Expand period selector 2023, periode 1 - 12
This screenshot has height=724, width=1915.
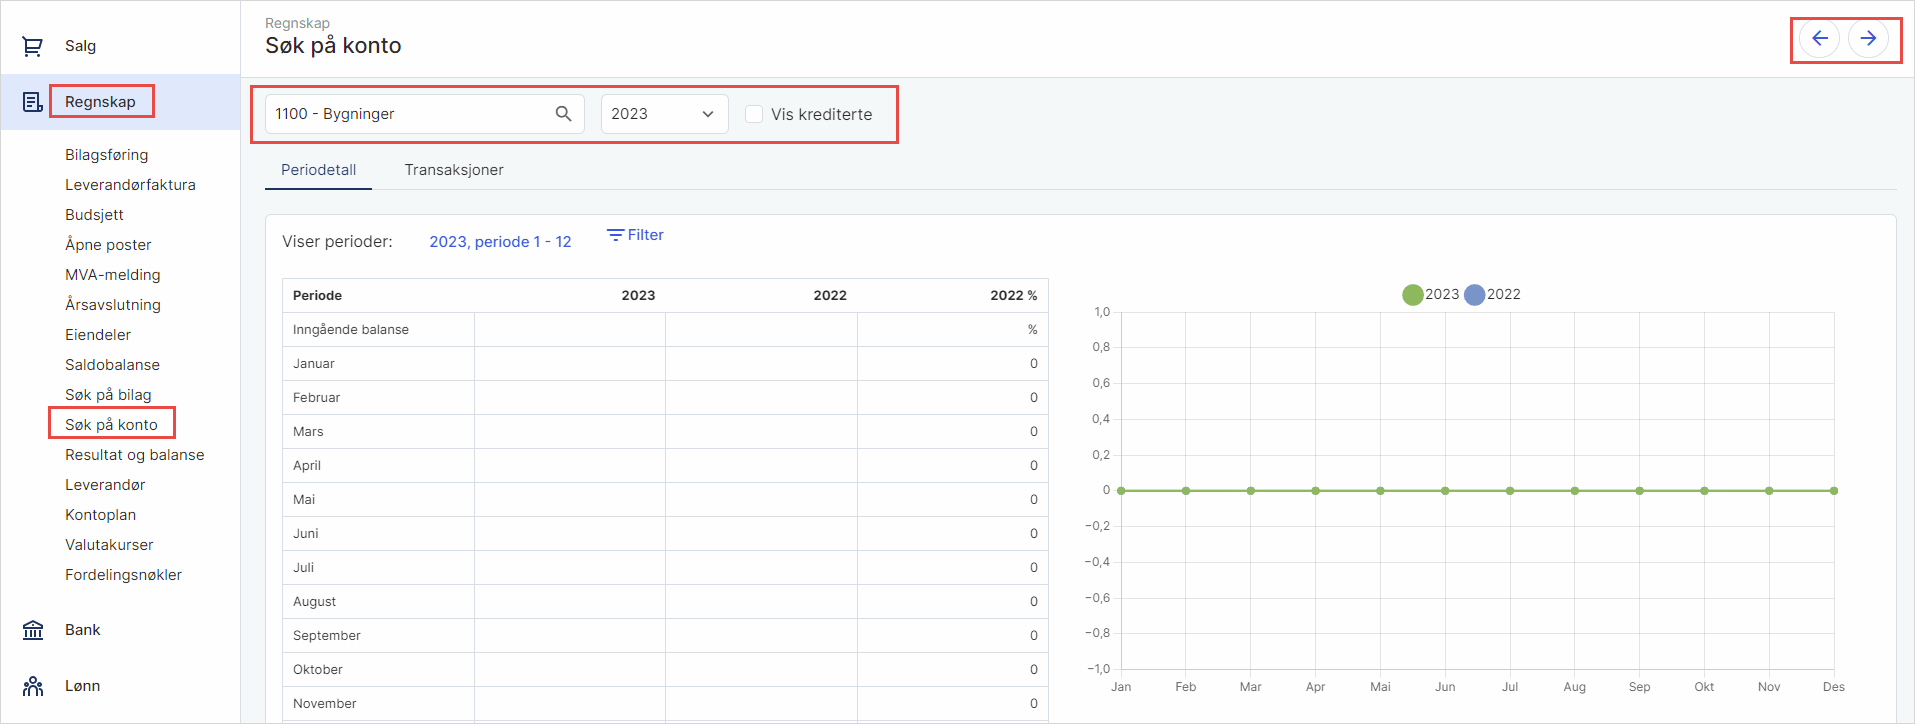(x=500, y=242)
